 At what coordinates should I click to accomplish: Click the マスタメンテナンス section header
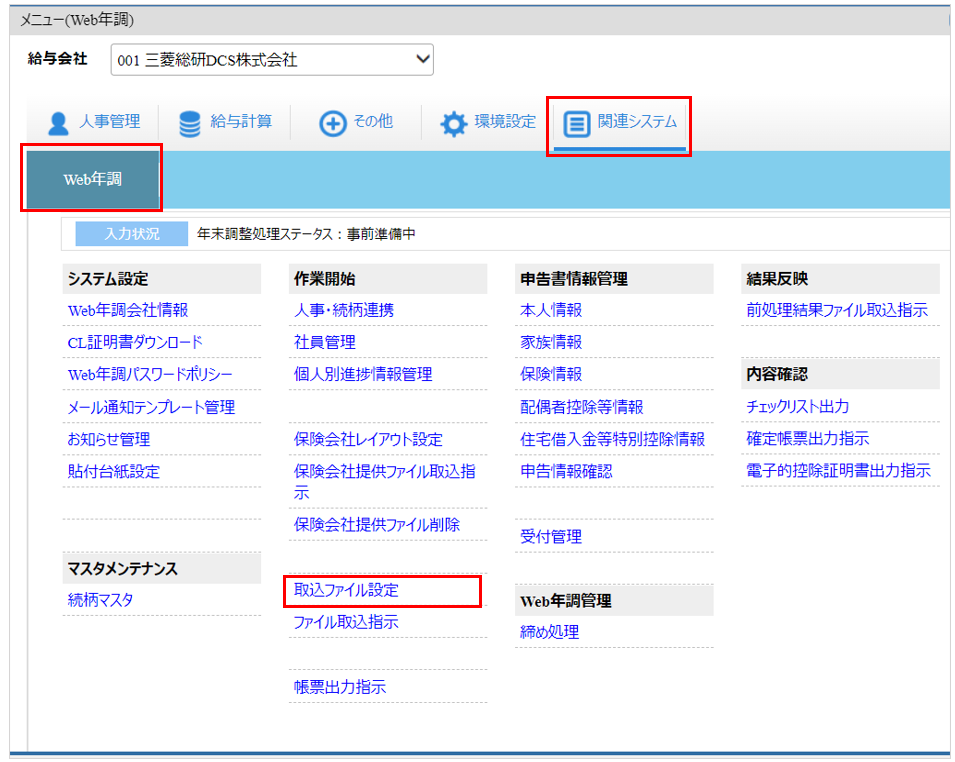[162, 569]
